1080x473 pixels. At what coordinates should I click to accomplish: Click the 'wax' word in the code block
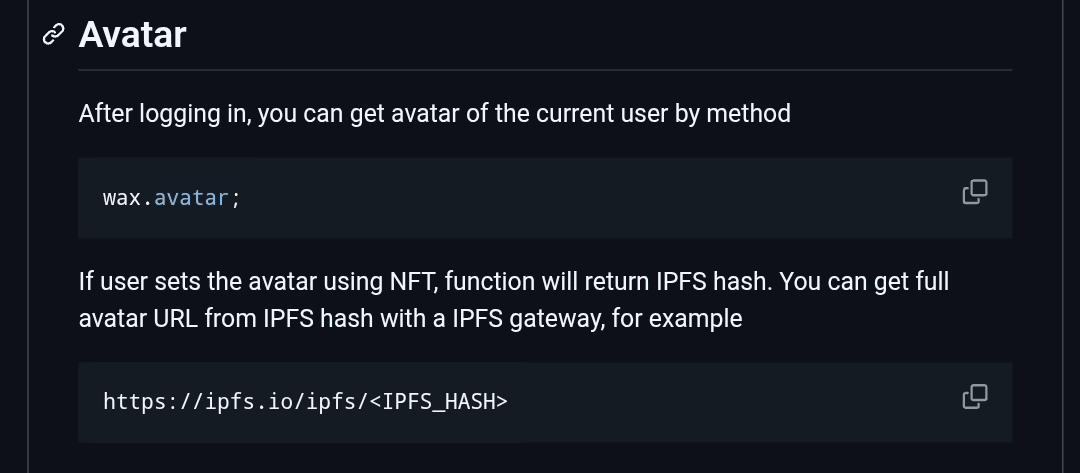122,198
